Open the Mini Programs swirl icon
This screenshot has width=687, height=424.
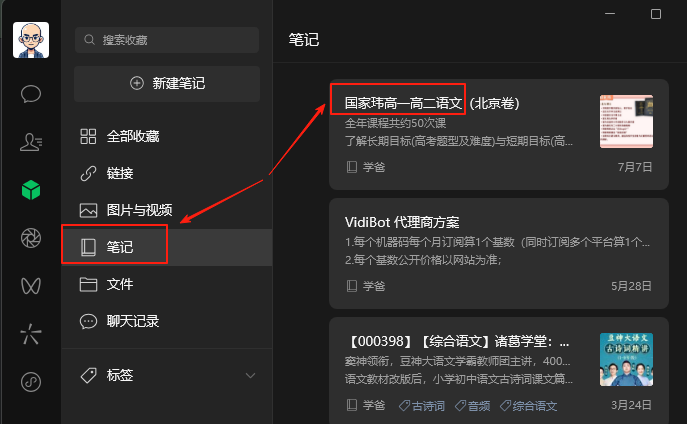pos(31,382)
